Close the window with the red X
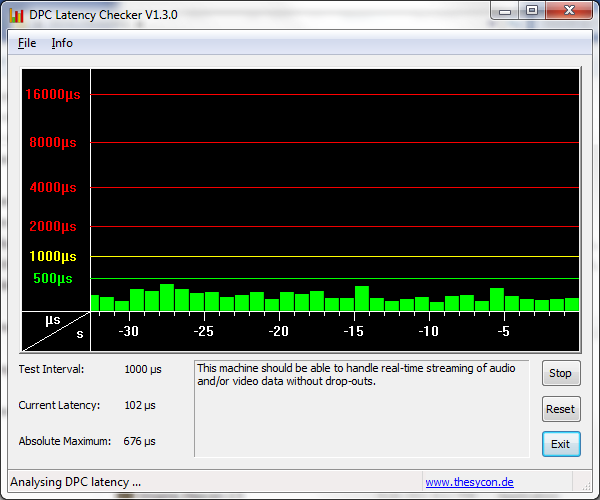 pyautogui.click(x=568, y=11)
